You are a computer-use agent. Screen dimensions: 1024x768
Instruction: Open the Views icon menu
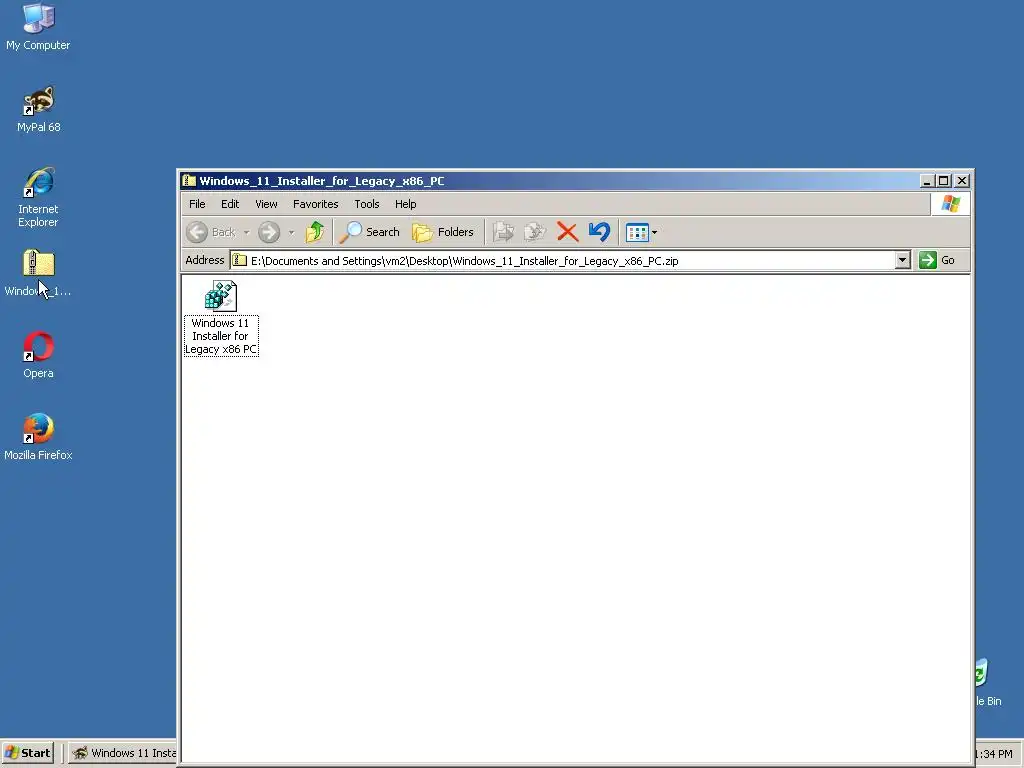point(641,232)
